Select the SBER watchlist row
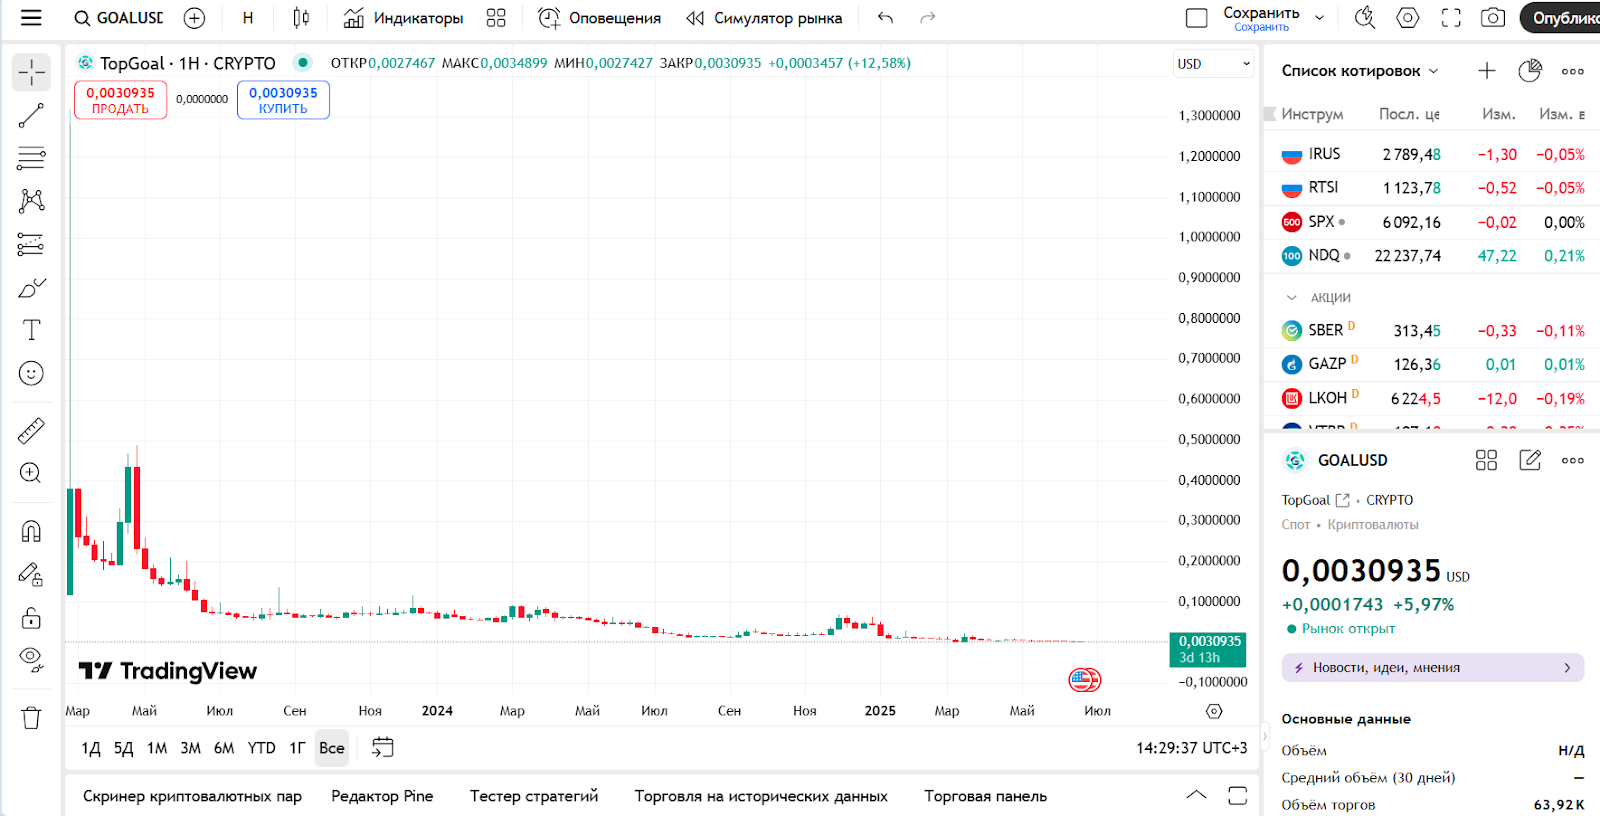 1431,330
